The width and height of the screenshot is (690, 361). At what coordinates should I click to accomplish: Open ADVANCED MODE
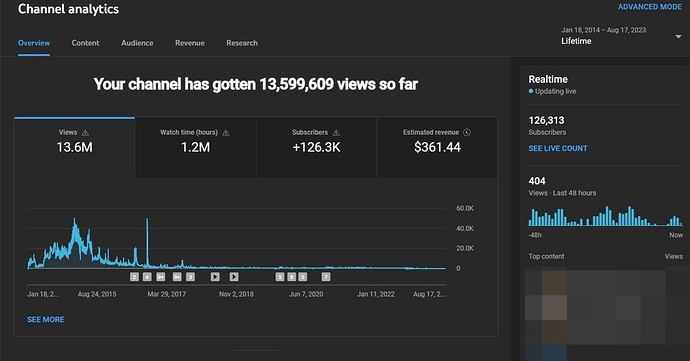point(650,7)
